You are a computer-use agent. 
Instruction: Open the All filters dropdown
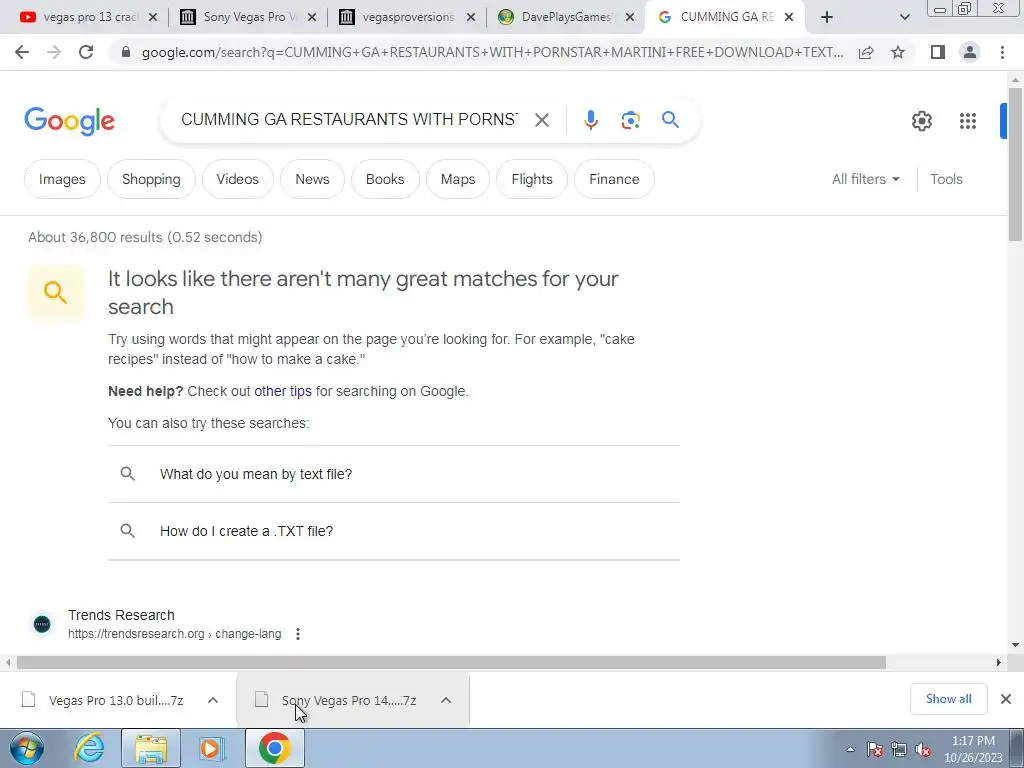click(865, 179)
